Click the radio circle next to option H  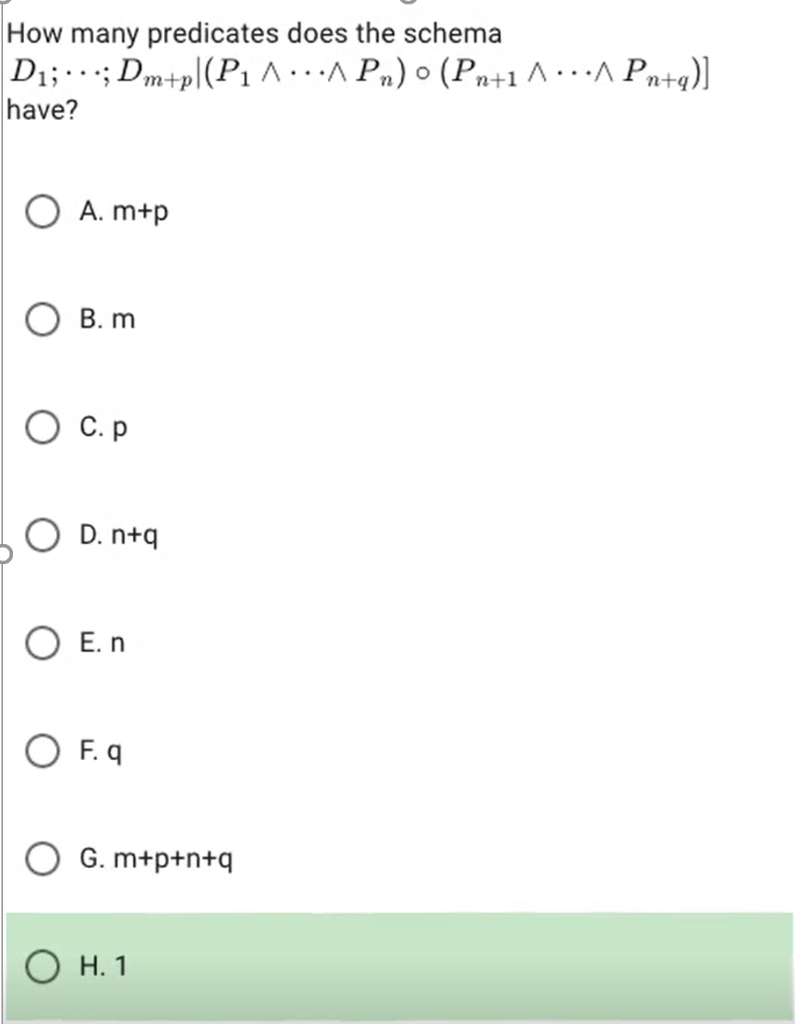pos(43,966)
